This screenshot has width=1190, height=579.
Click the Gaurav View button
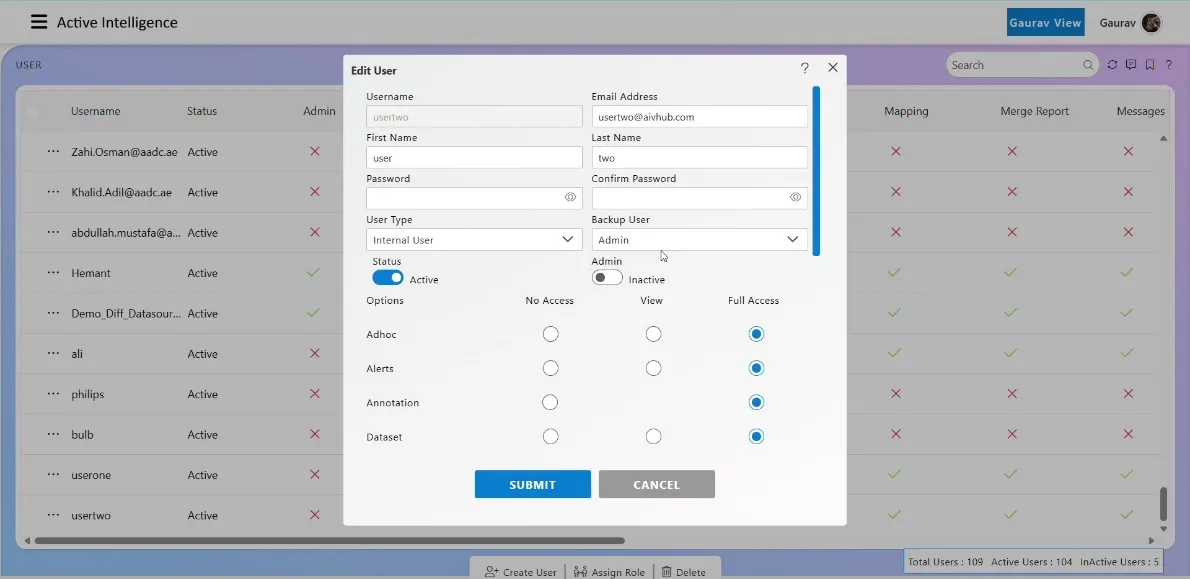click(1045, 23)
